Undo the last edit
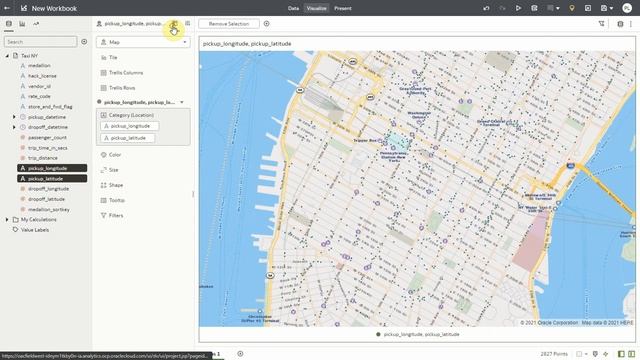640x360 pixels. pos(486,8)
